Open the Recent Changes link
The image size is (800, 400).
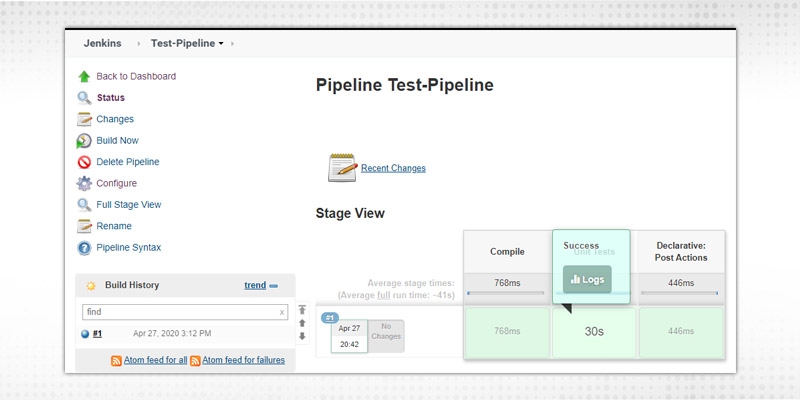(393, 168)
